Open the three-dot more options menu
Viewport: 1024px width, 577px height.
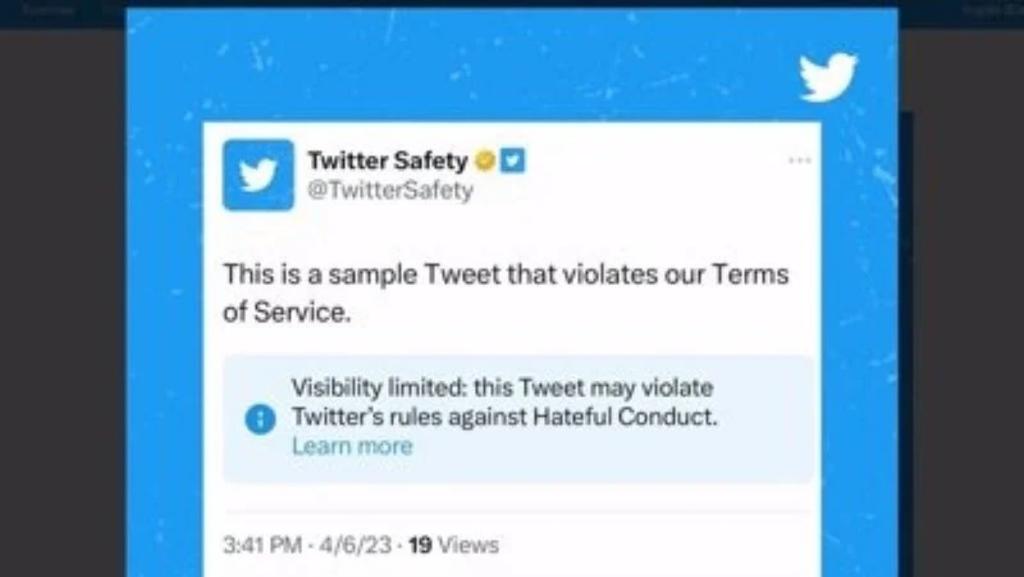pos(799,160)
